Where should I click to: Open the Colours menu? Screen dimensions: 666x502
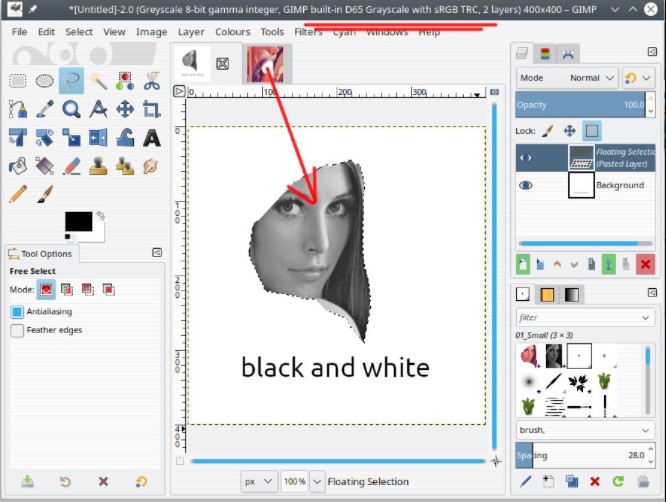[x=232, y=32]
